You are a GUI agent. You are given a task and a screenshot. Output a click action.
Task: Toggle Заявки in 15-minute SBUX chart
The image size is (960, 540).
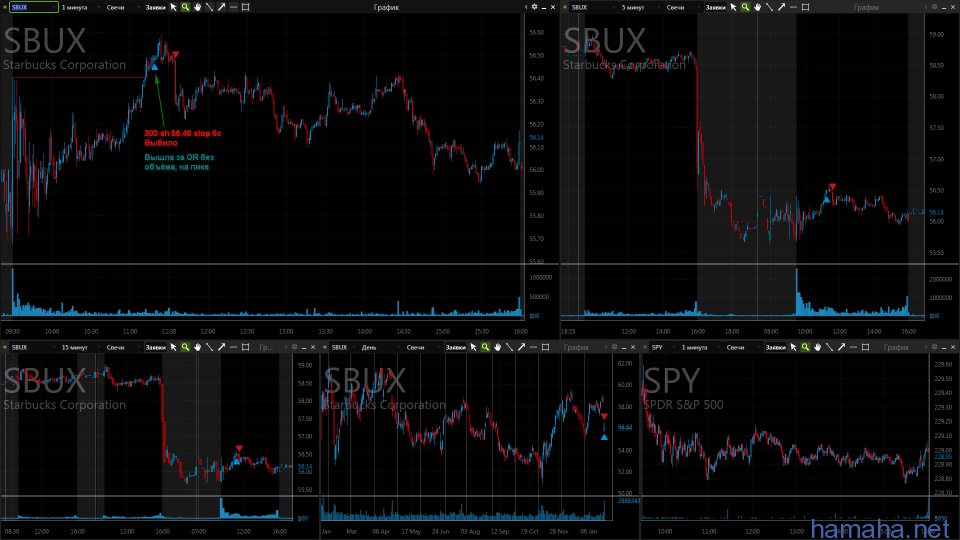(156, 347)
